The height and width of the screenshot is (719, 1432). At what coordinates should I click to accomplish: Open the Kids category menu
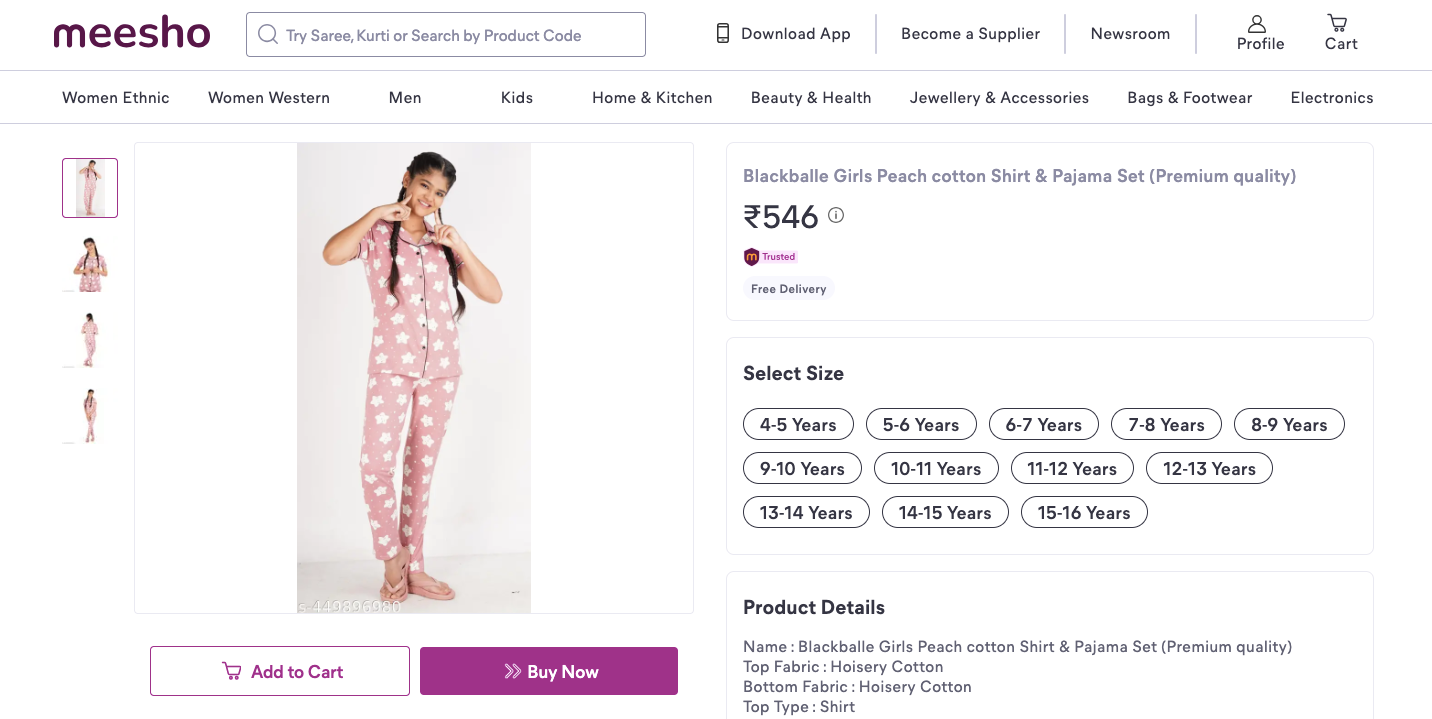[x=517, y=98]
